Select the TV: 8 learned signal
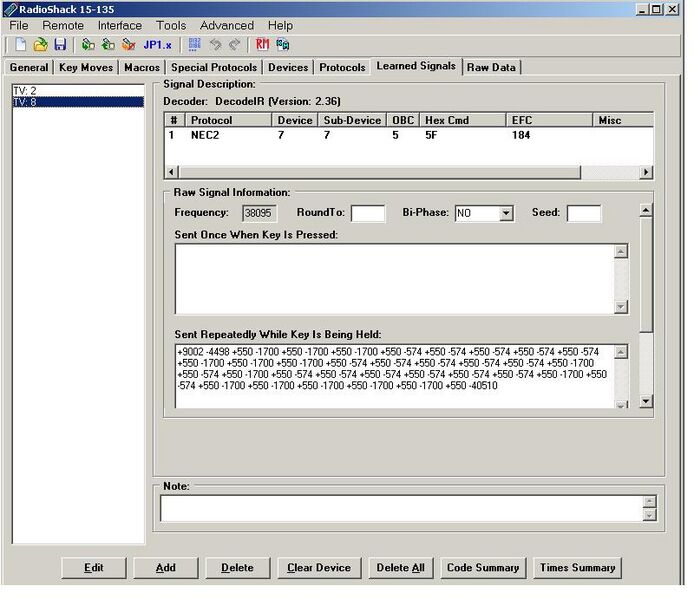Screen dimensions: 694x599 click(78, 102)
